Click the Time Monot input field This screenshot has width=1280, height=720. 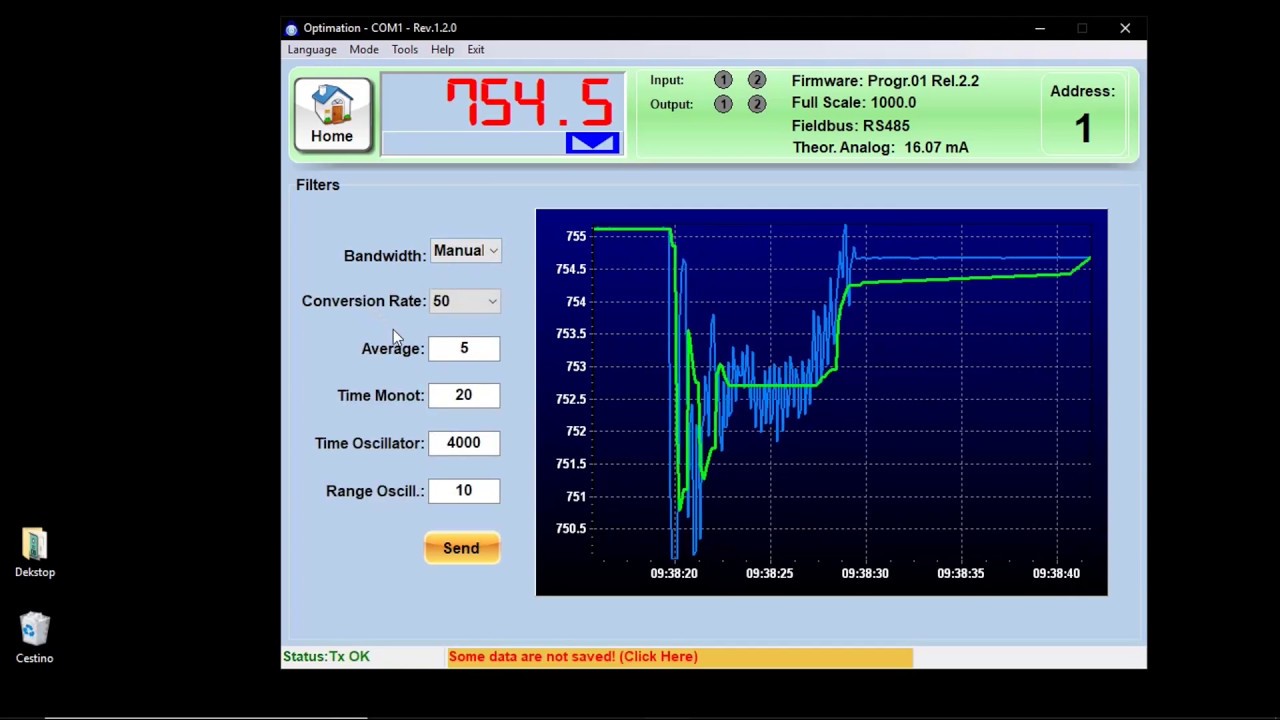[x=464, y=395]
